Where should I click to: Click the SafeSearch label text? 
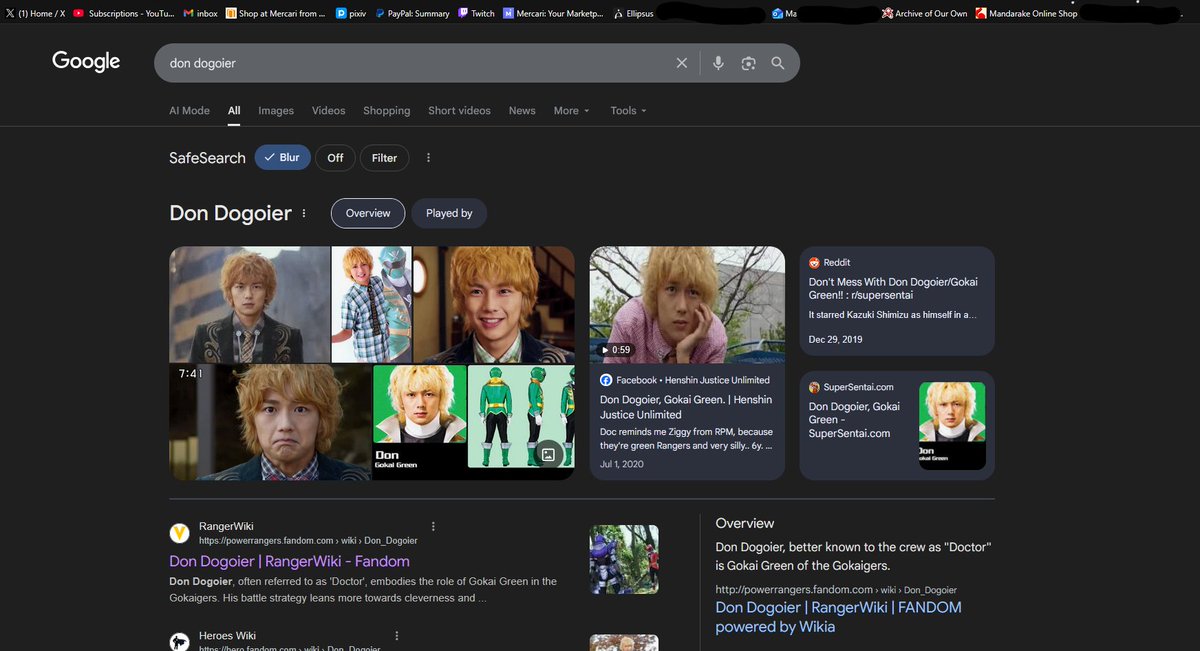pyautogui.click(x=207, y=158)
